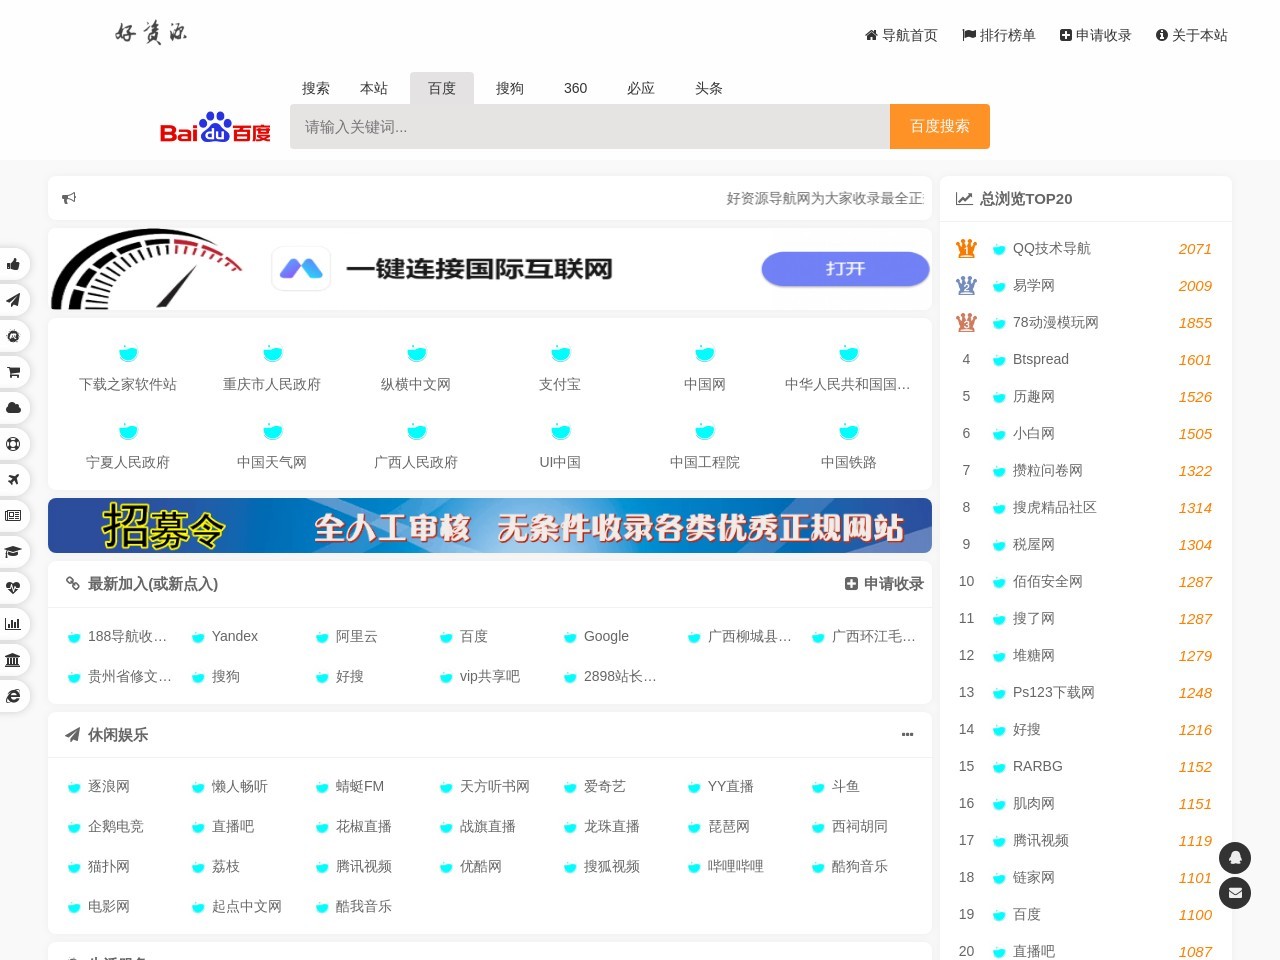Open the QQ contact bubble at bottom right
The height and width of the screenshot is (960, 1280).
[1235, 858]
